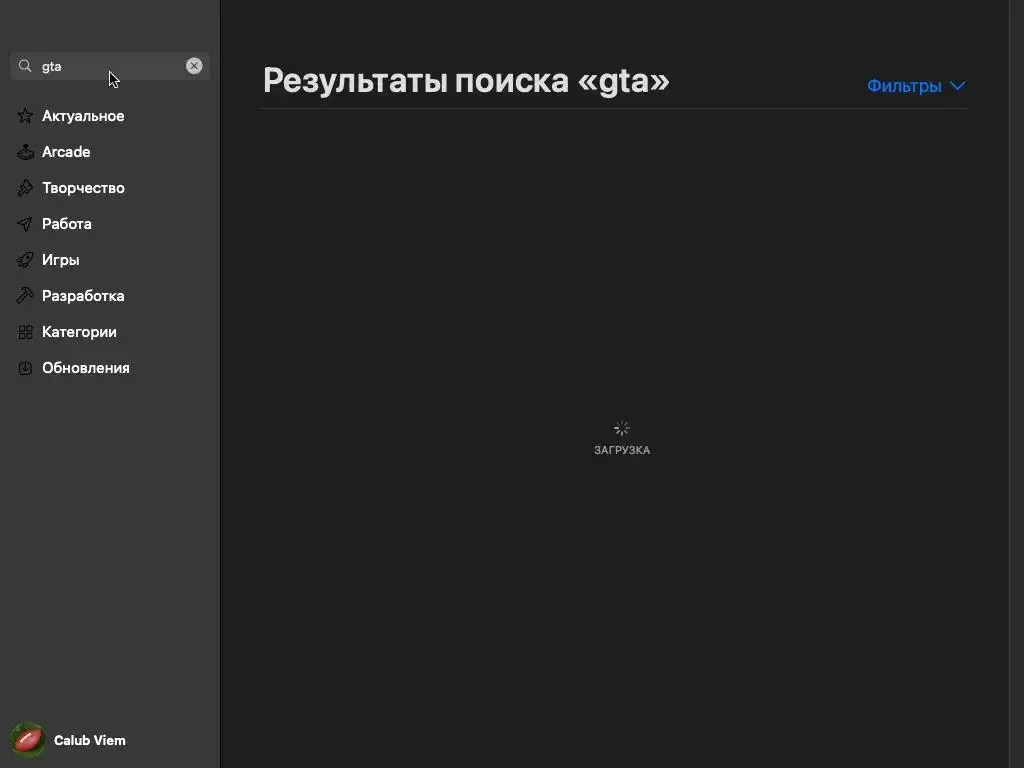Show Обновления page
The height and width of the screenshot is (768, 1024).
(86, 368)
